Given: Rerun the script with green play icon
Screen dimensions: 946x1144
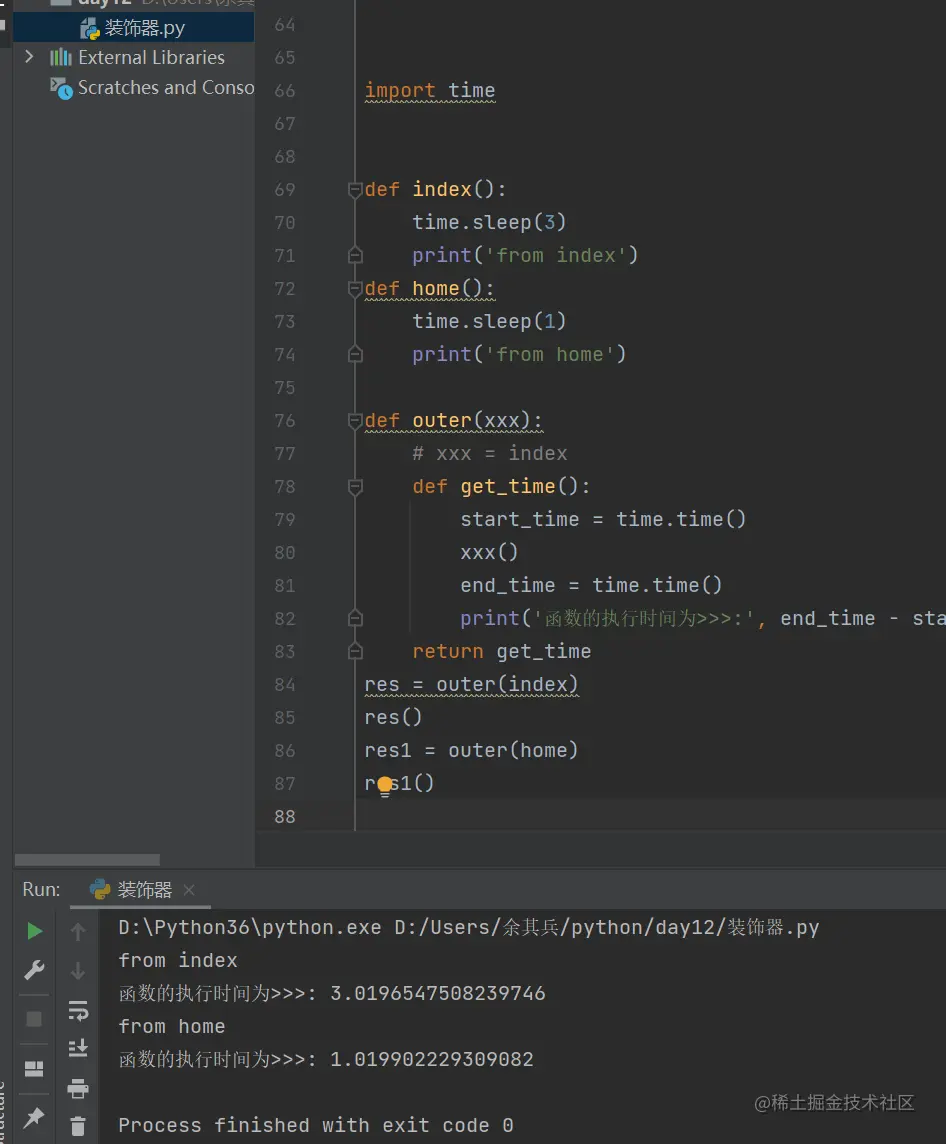Looking at the screenshot, I should [x=34, y=931].
